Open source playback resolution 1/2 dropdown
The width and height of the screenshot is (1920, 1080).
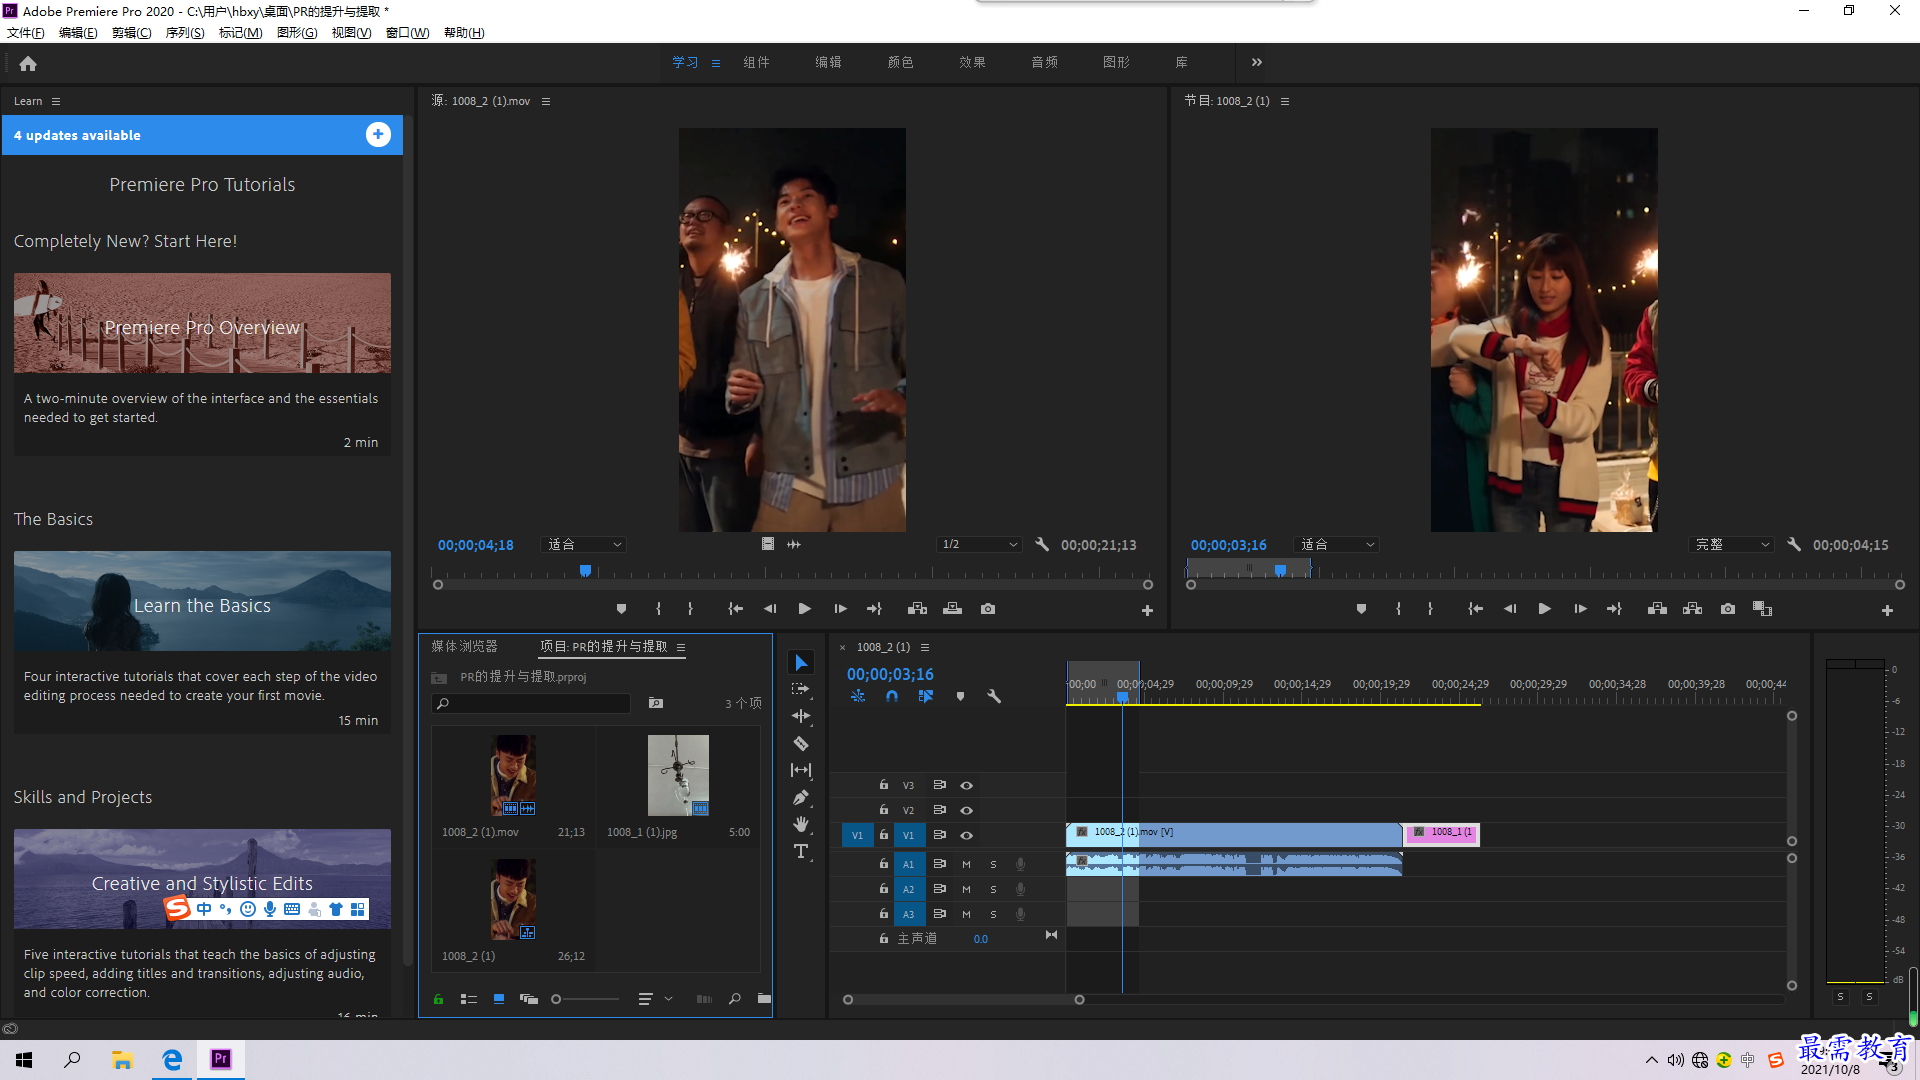pos(979,545)
